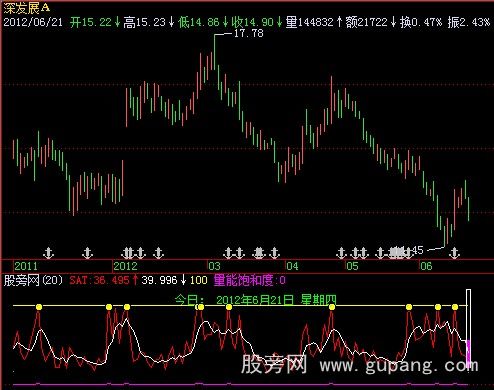Click the yellow 100 threshold value
Viewport: 494px width, 390px height.
[x=199, y=280]
